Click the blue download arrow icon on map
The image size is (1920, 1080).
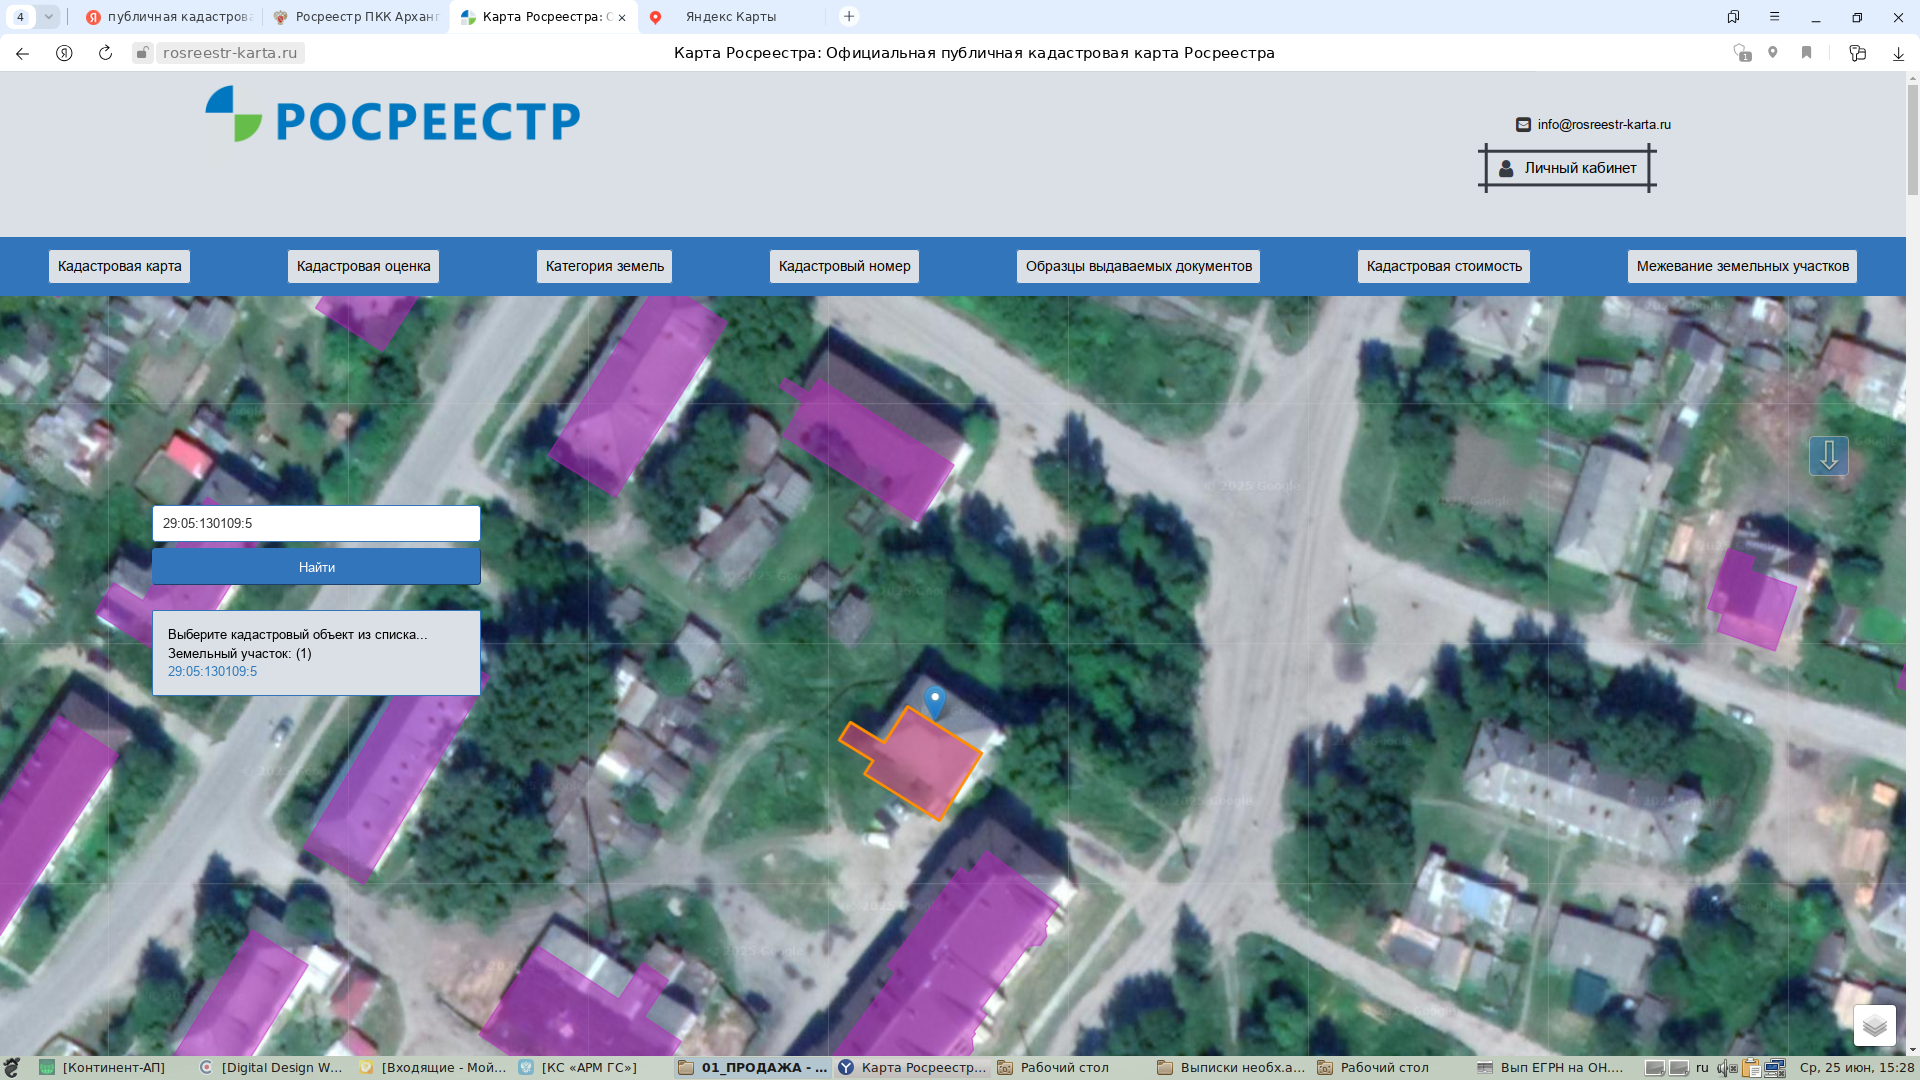(1828, 456)
